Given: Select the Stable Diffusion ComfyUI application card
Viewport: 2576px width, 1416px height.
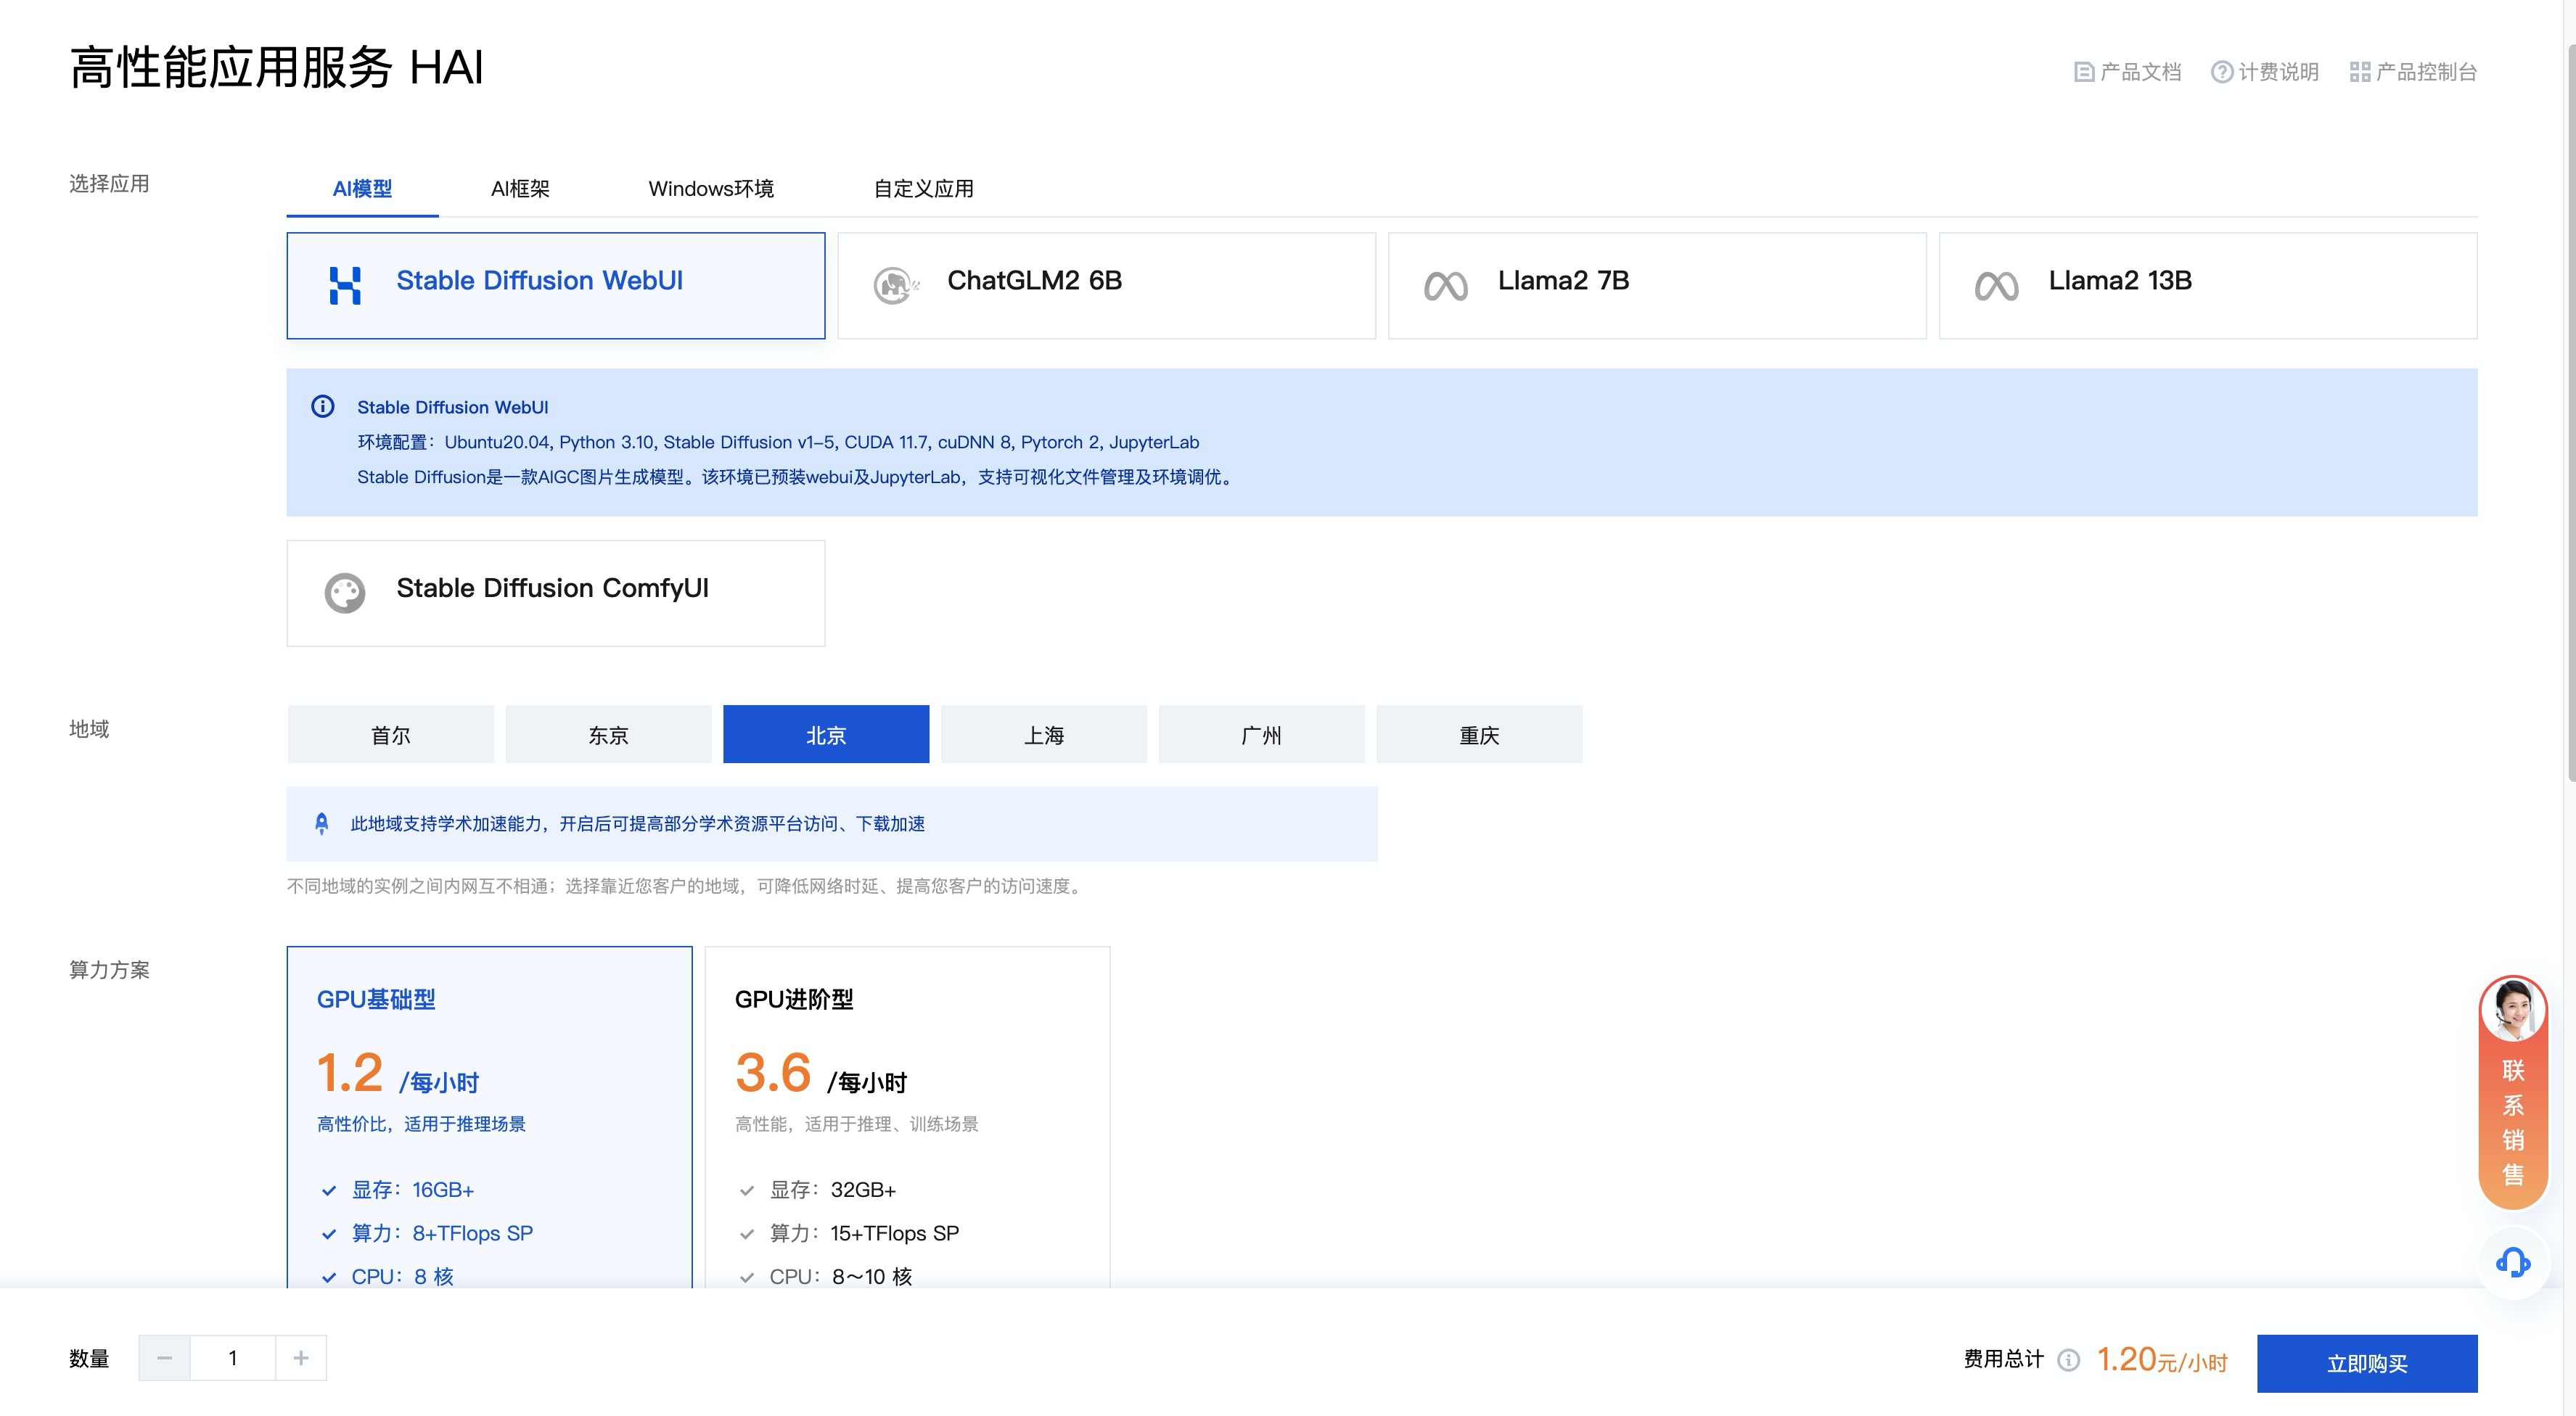Looking at the screenshot, I should (556, 593).
